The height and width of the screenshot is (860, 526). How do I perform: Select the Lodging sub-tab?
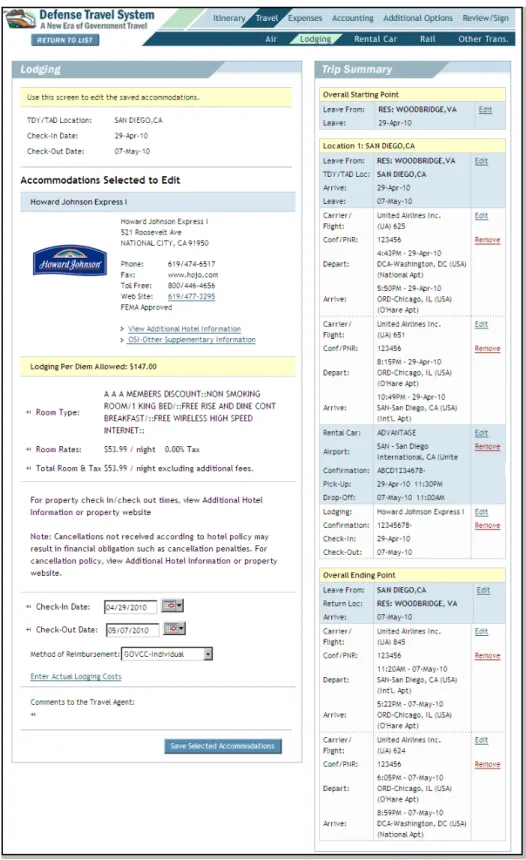tap(315, 39)
